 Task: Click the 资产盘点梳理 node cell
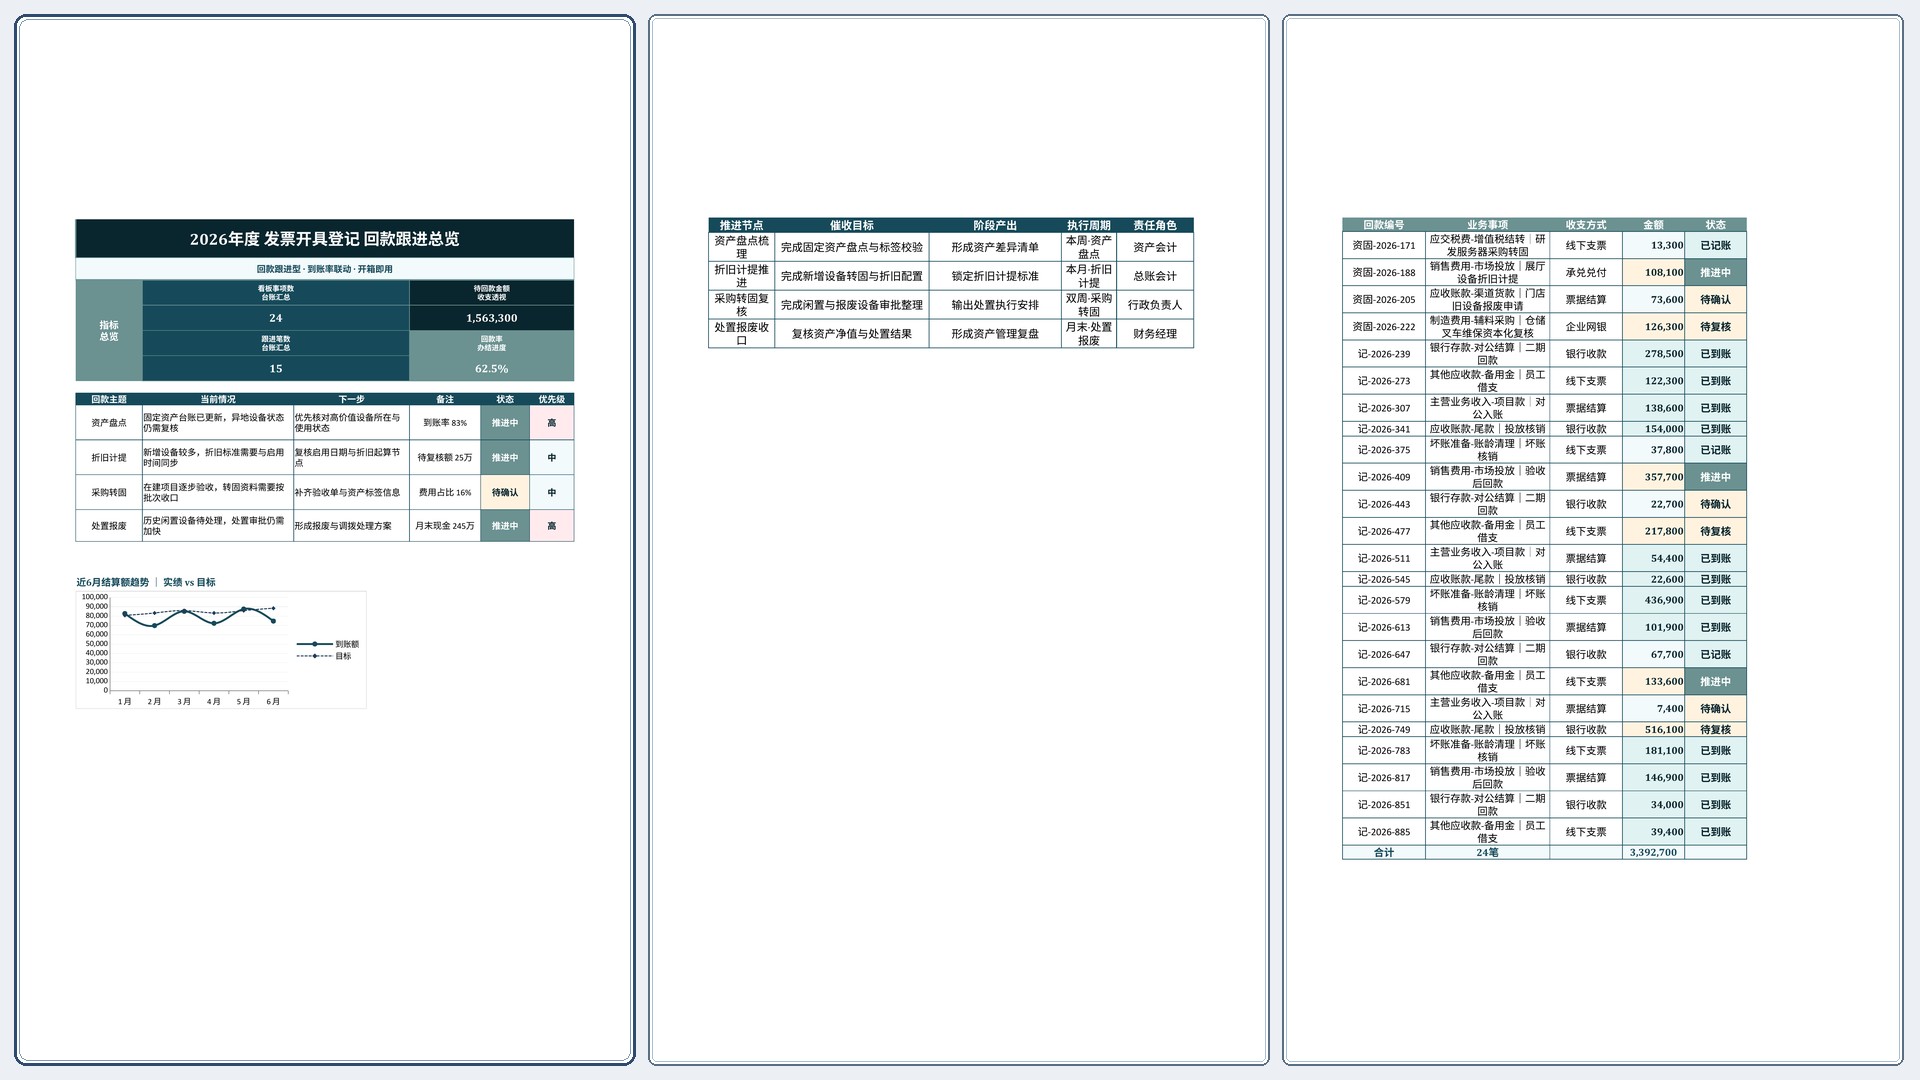coord(742,247)
